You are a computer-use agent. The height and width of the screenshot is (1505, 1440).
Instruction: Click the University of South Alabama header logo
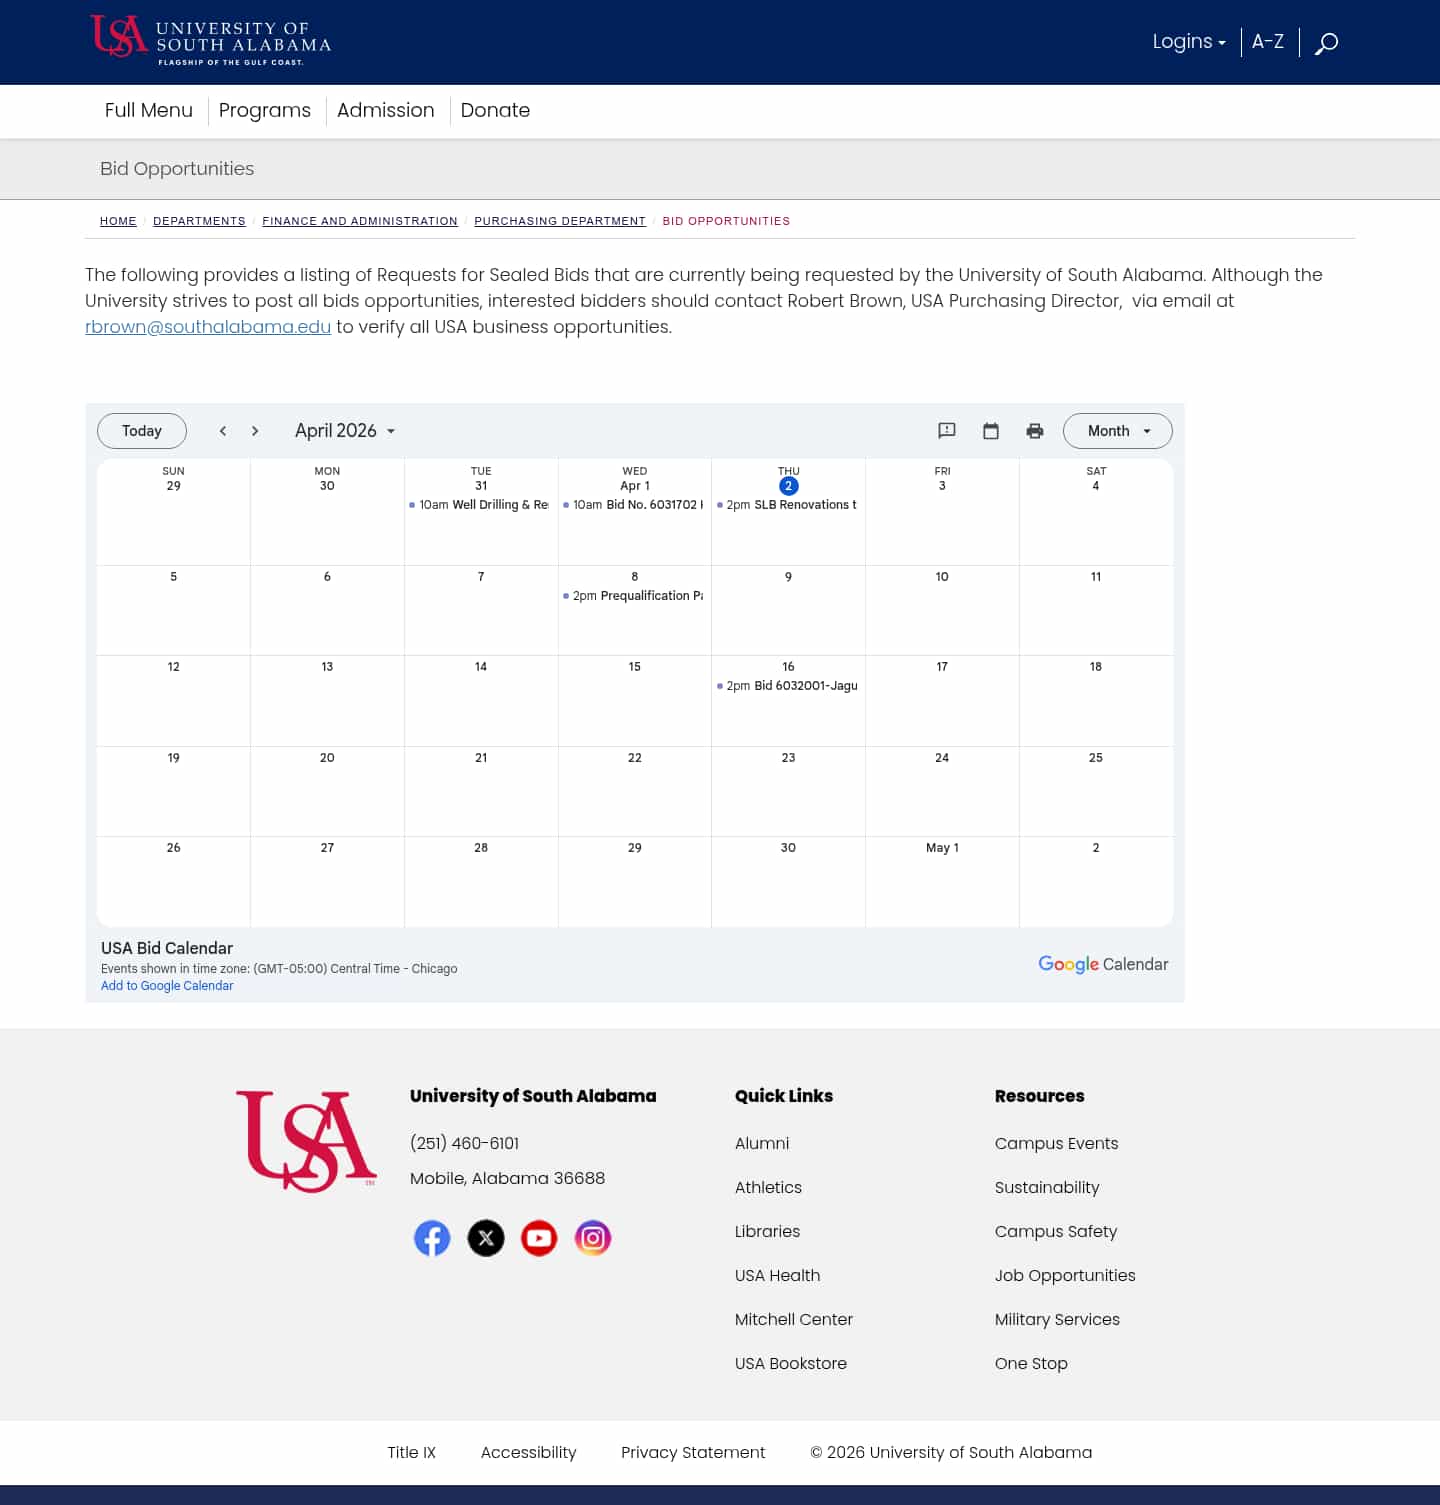point(211,41)
